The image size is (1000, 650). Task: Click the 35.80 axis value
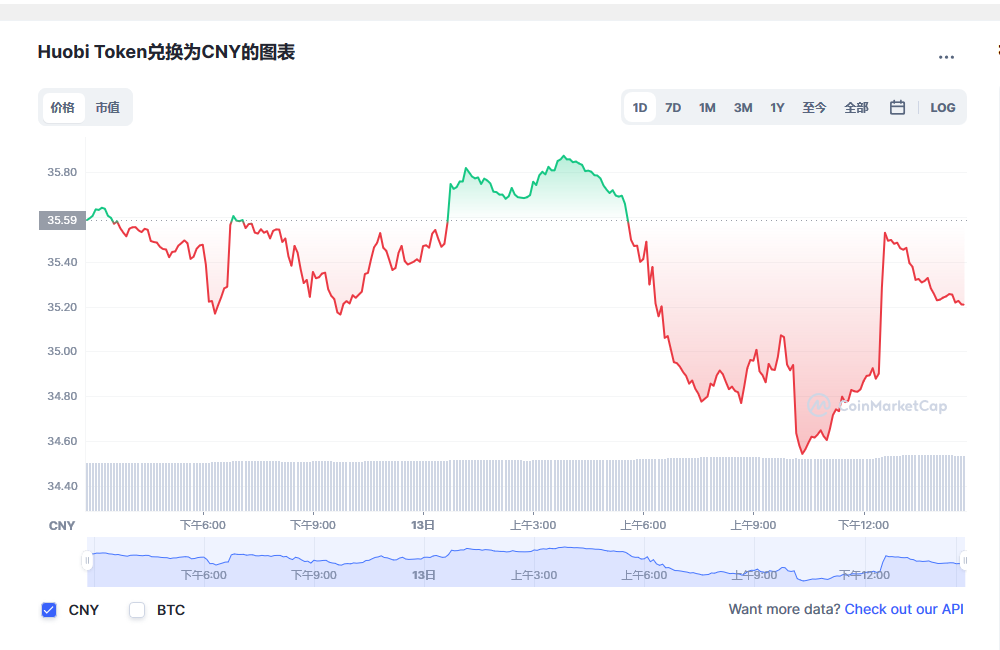click(62, 172)
